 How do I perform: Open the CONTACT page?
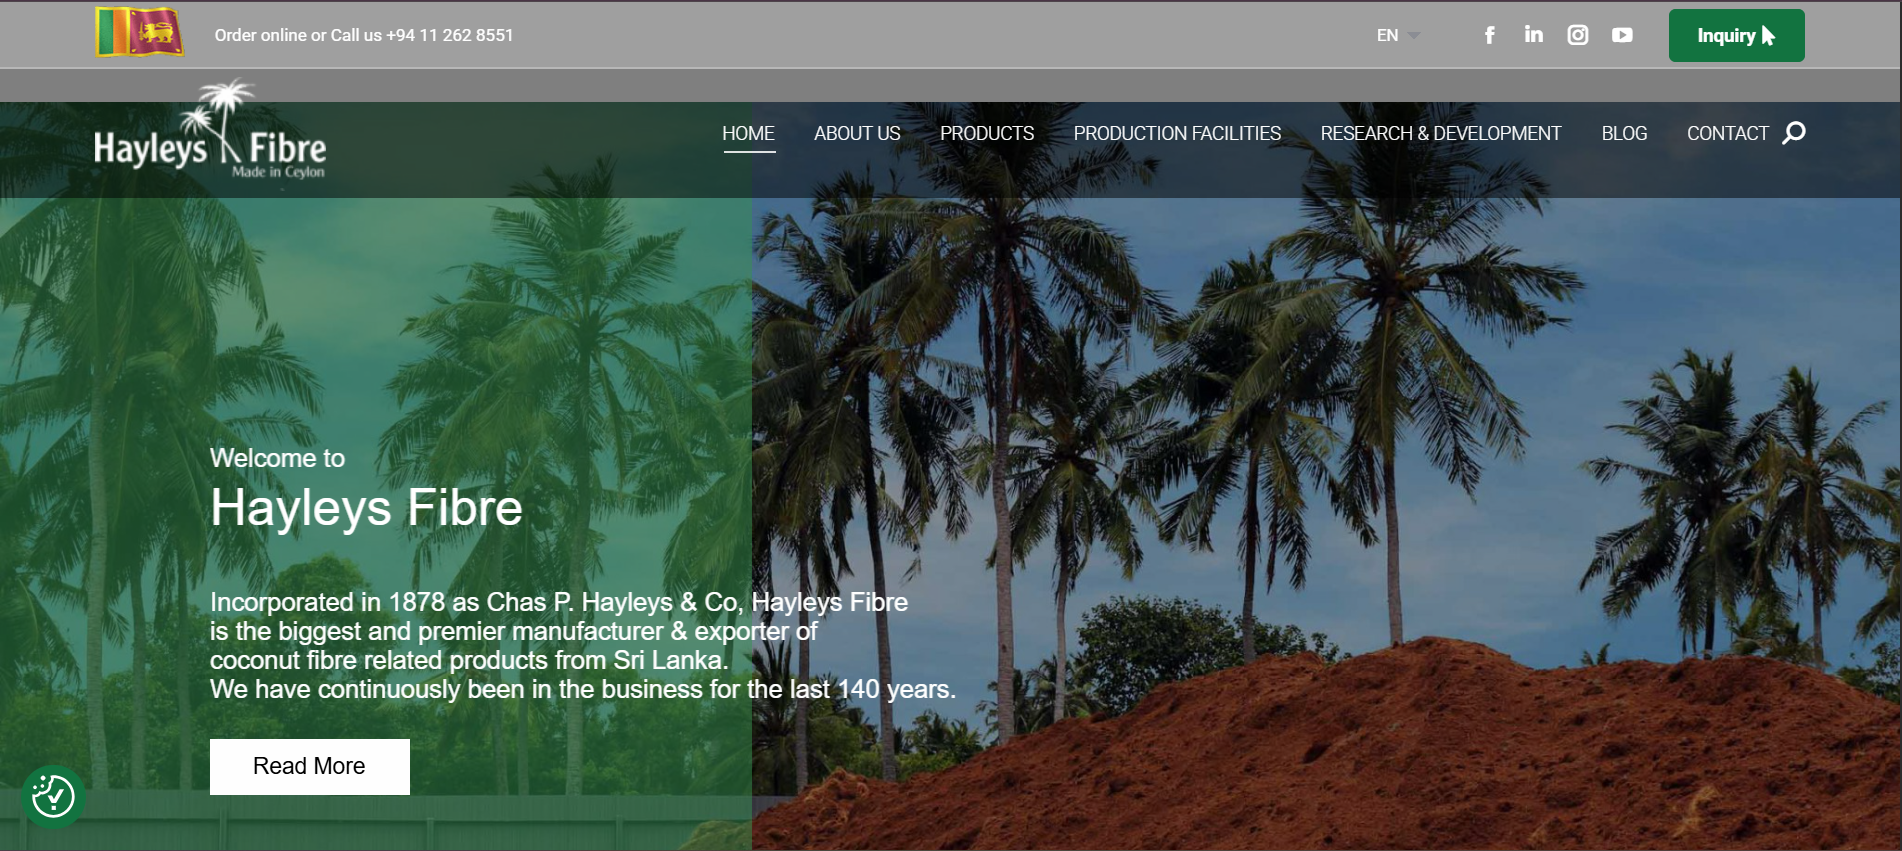1727,133
